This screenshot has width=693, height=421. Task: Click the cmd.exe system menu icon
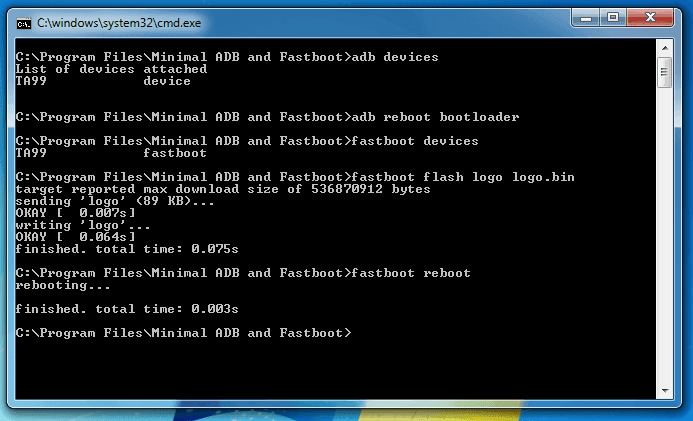click(23, 23)
